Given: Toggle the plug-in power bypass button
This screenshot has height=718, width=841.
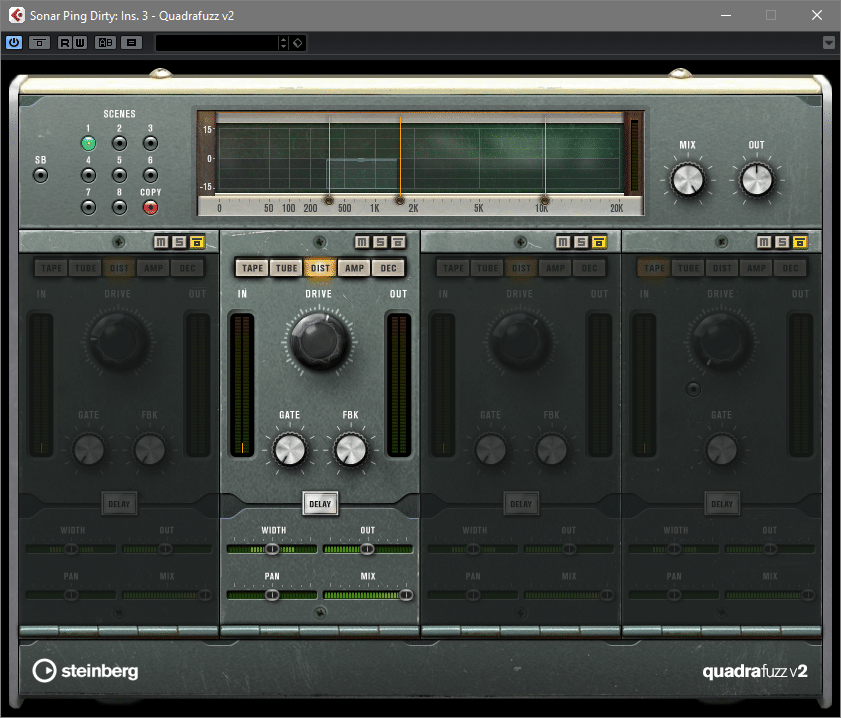Looking at the screenshot, I should point(13,42).
